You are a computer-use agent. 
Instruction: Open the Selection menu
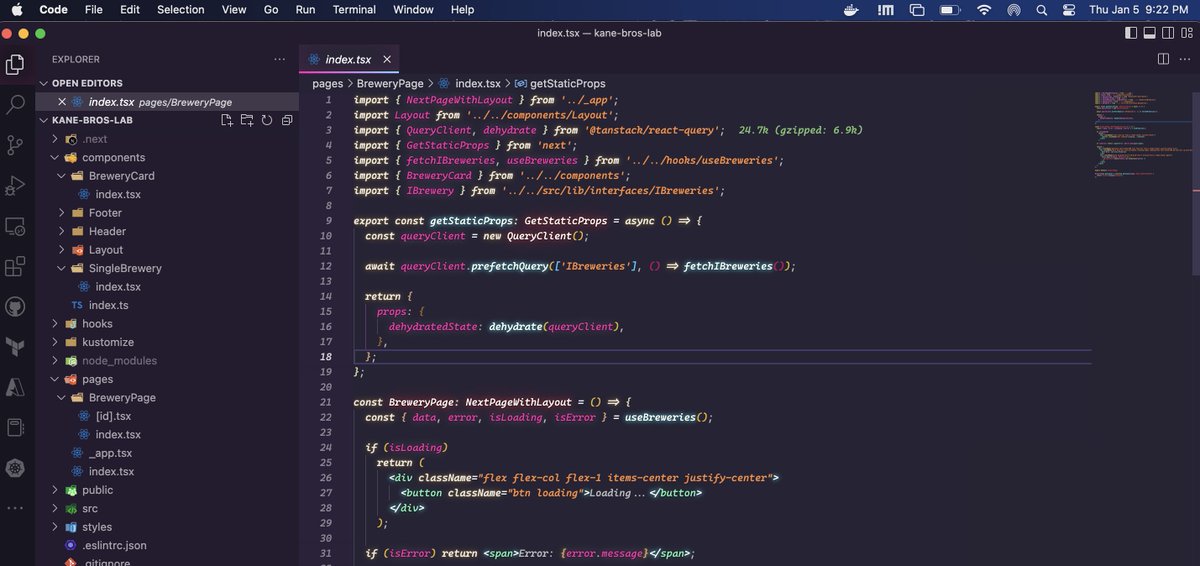[181, 10]
